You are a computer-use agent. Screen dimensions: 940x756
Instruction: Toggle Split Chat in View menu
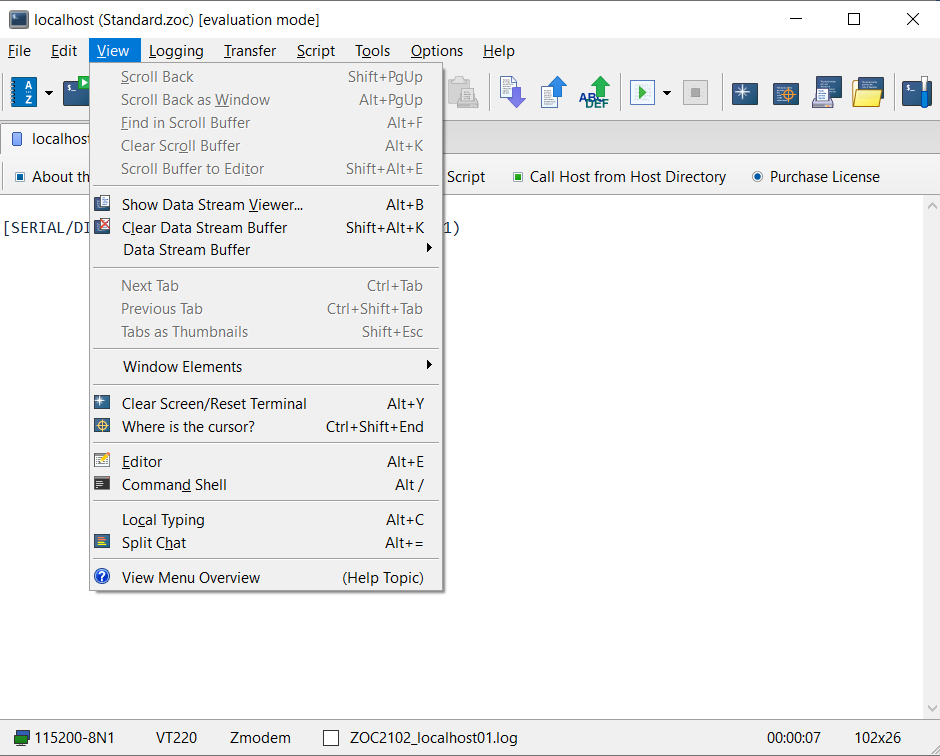click(266, 543)
